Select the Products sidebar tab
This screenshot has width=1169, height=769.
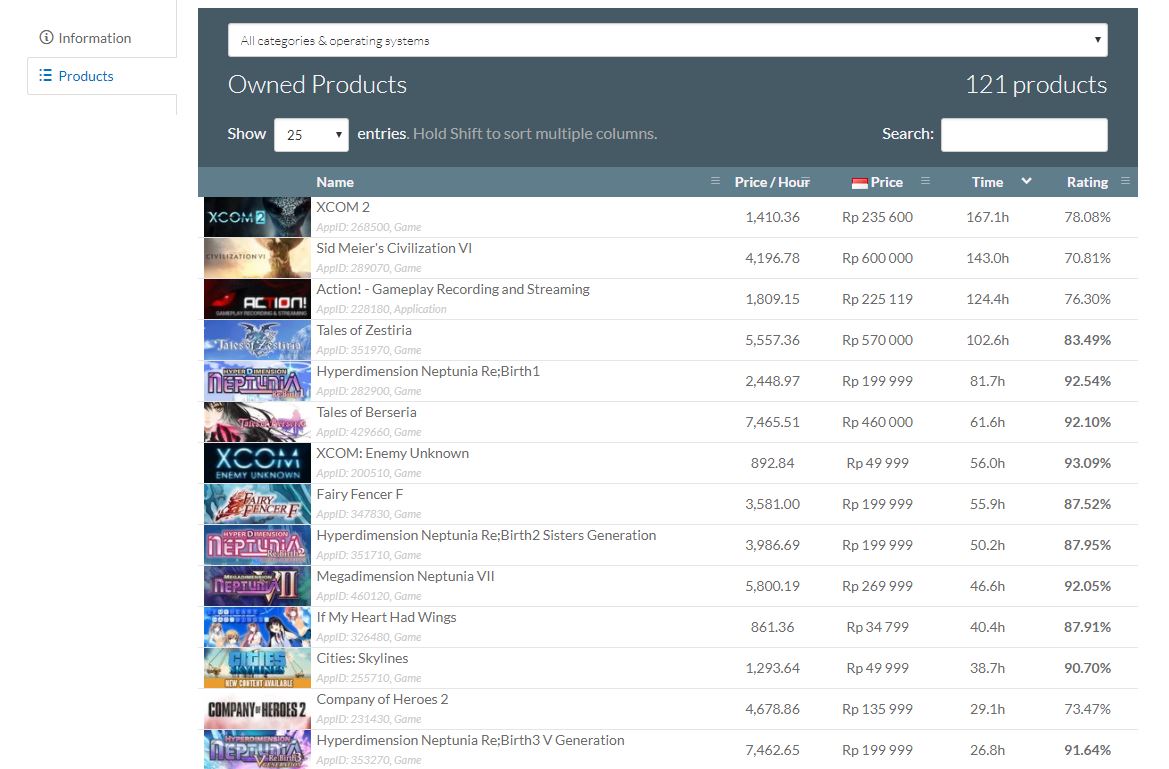pyautogui.click(x=101, y=76)
